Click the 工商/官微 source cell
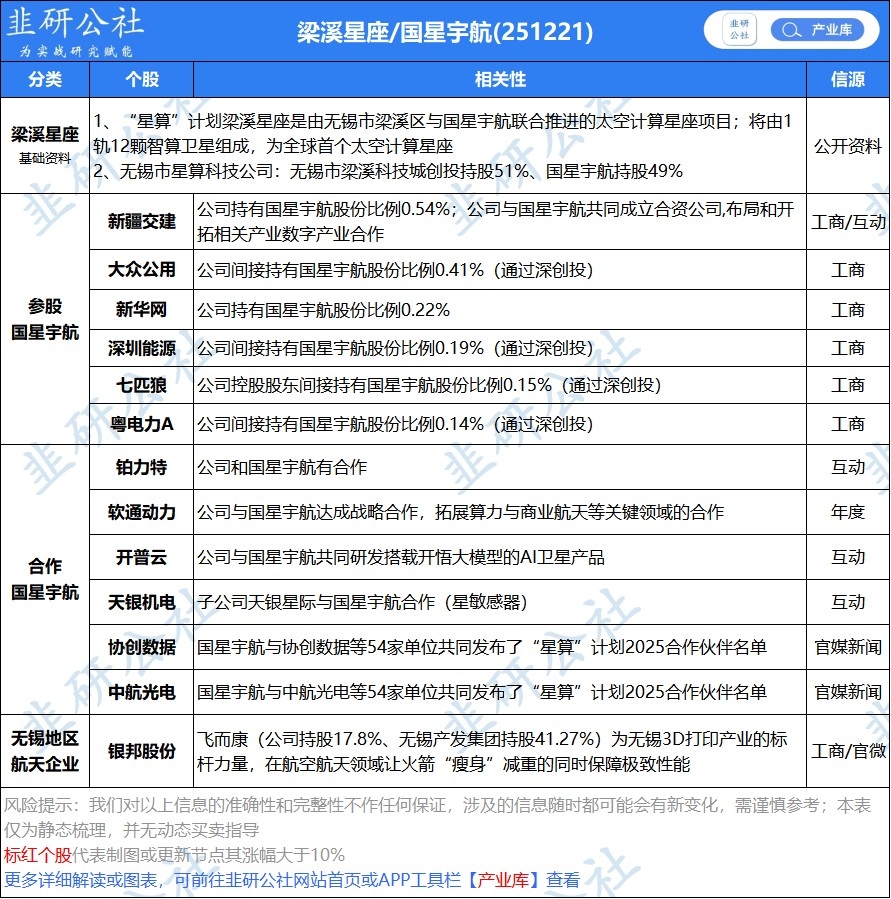 (847, 751)
